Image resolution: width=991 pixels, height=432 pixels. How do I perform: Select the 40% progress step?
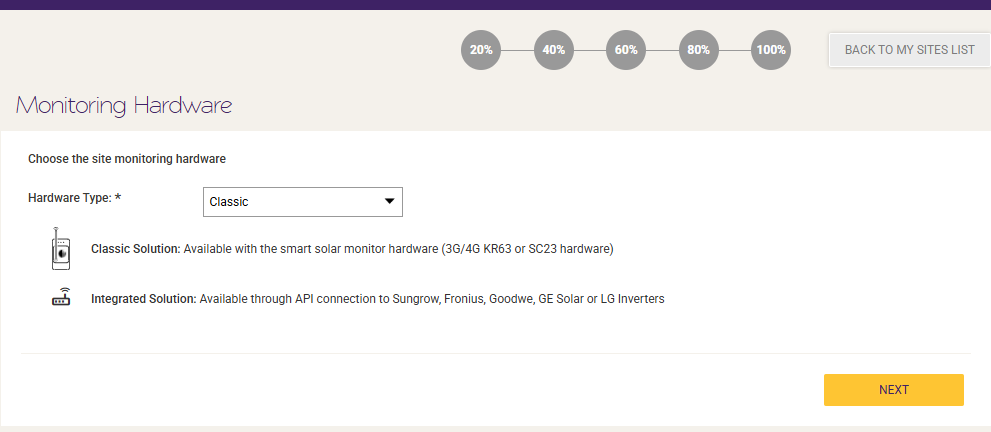point(554,49)
